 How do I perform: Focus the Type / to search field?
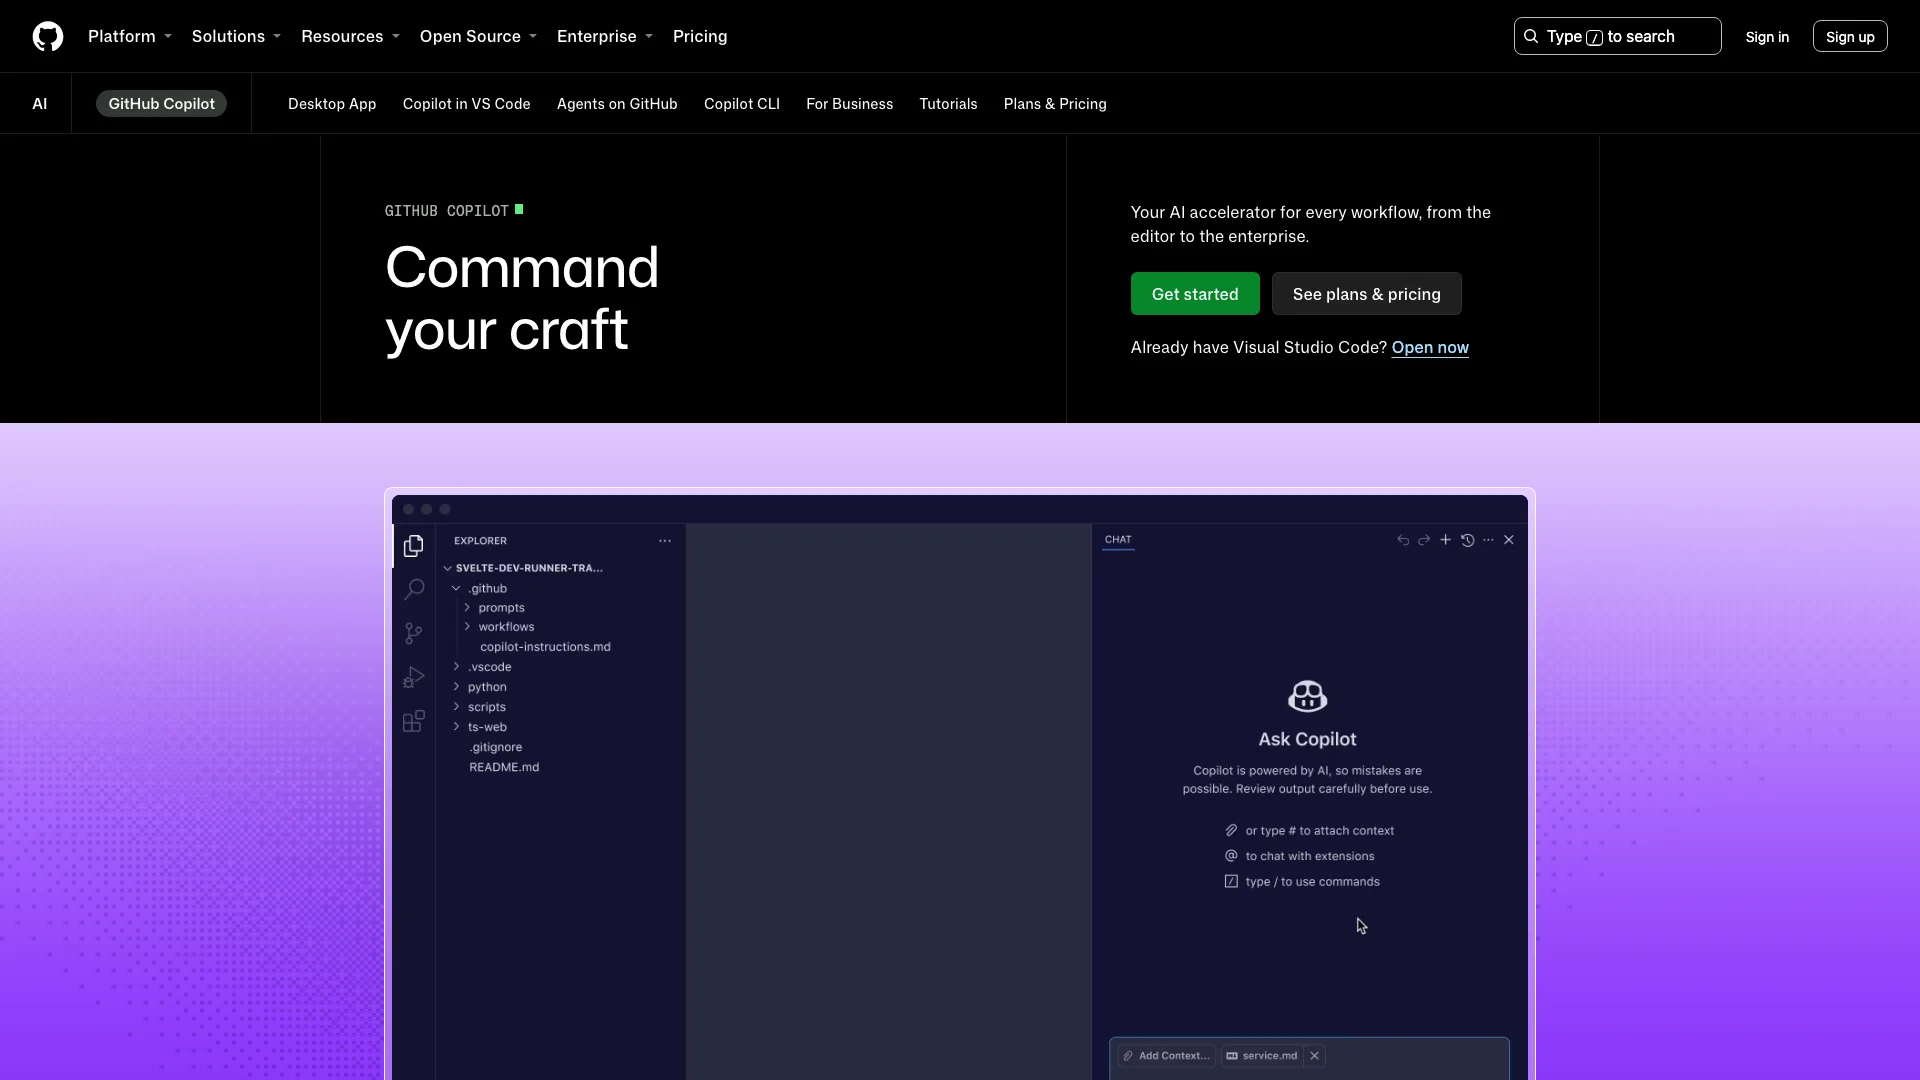[1617, 37]
